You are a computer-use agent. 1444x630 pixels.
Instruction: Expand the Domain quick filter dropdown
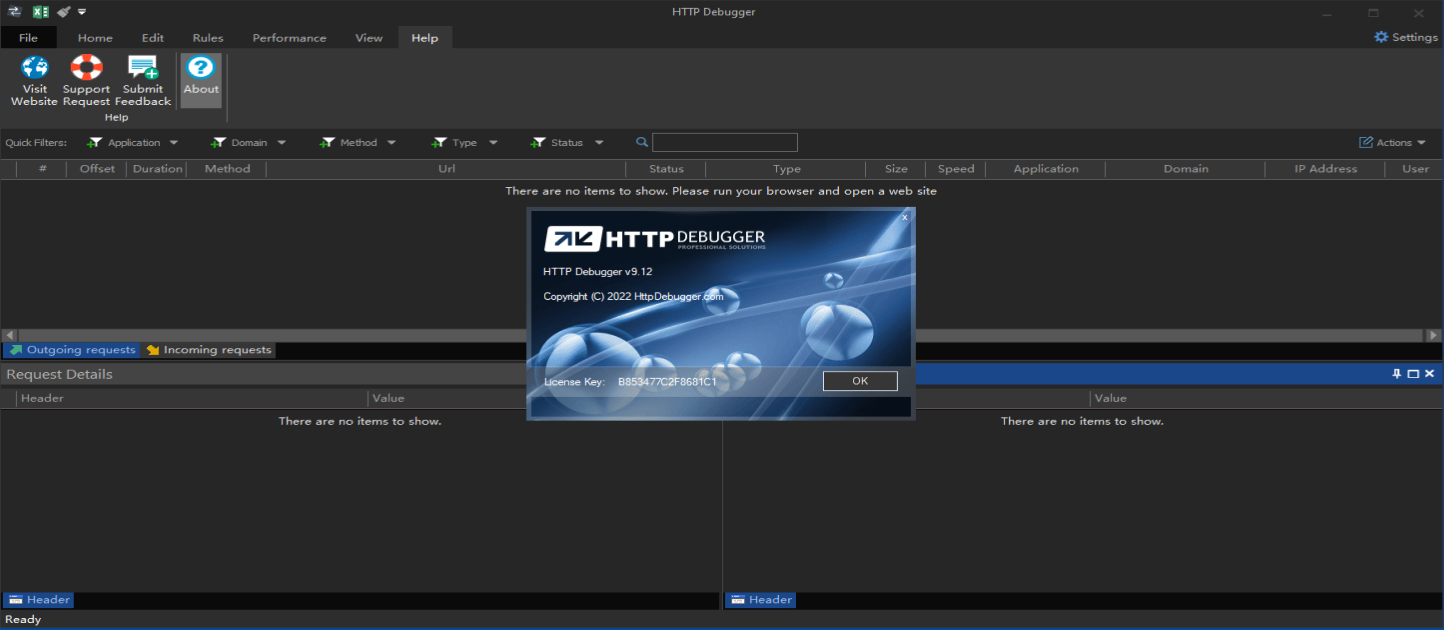tap(282, 143)
